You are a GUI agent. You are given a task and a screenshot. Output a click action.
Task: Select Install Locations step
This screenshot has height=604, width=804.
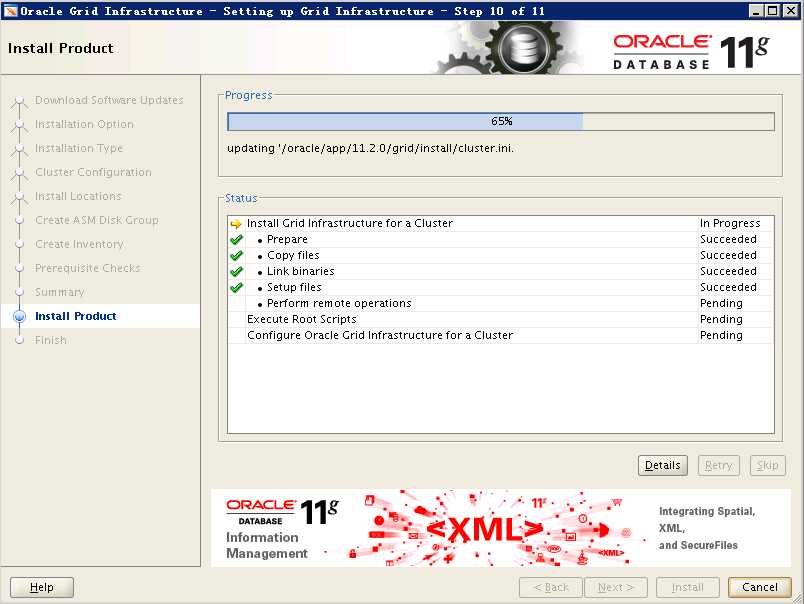click(78, 196)
